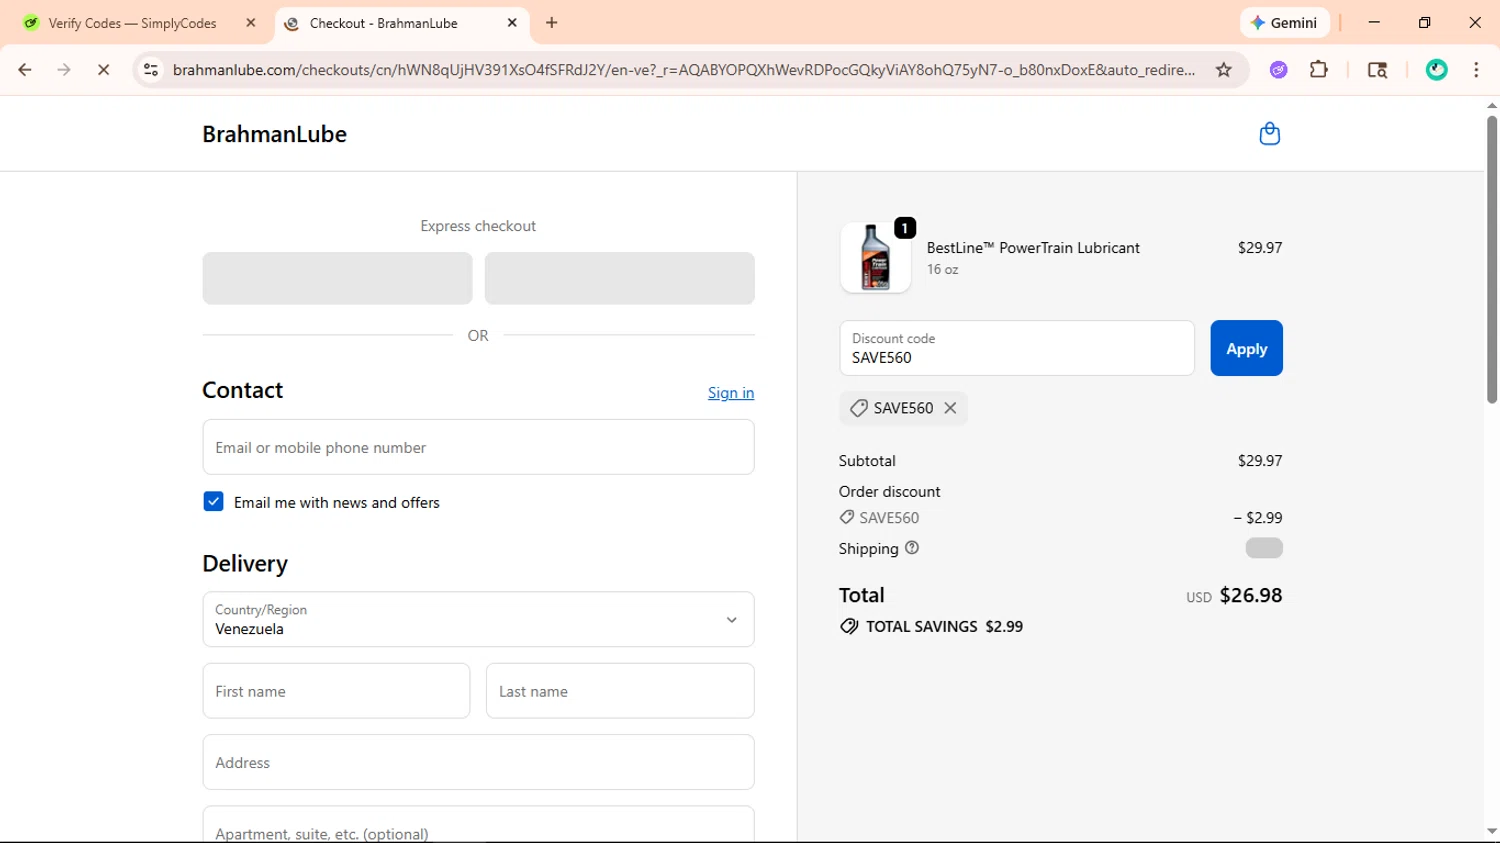
Task: Restore down the Chrome window
Action: point(1424,23)
